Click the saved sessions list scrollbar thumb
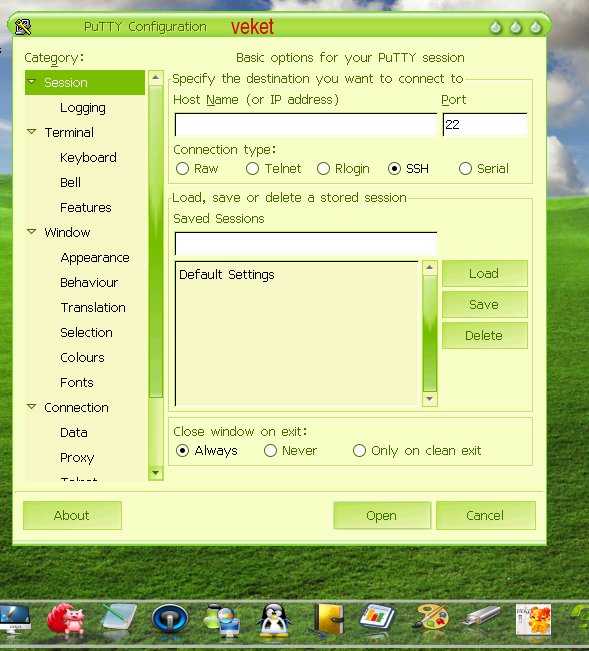 [430, 333]
